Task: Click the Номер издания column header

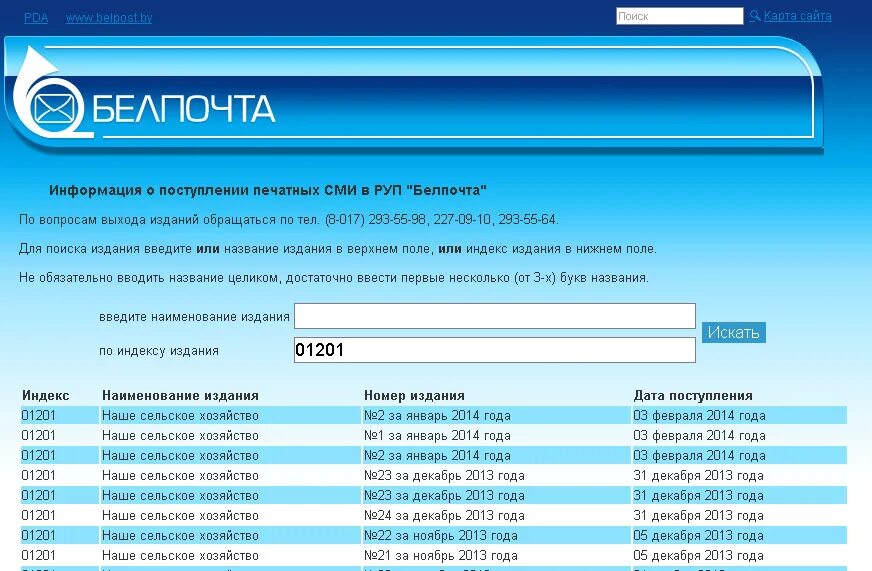Action: coord(414,395)
